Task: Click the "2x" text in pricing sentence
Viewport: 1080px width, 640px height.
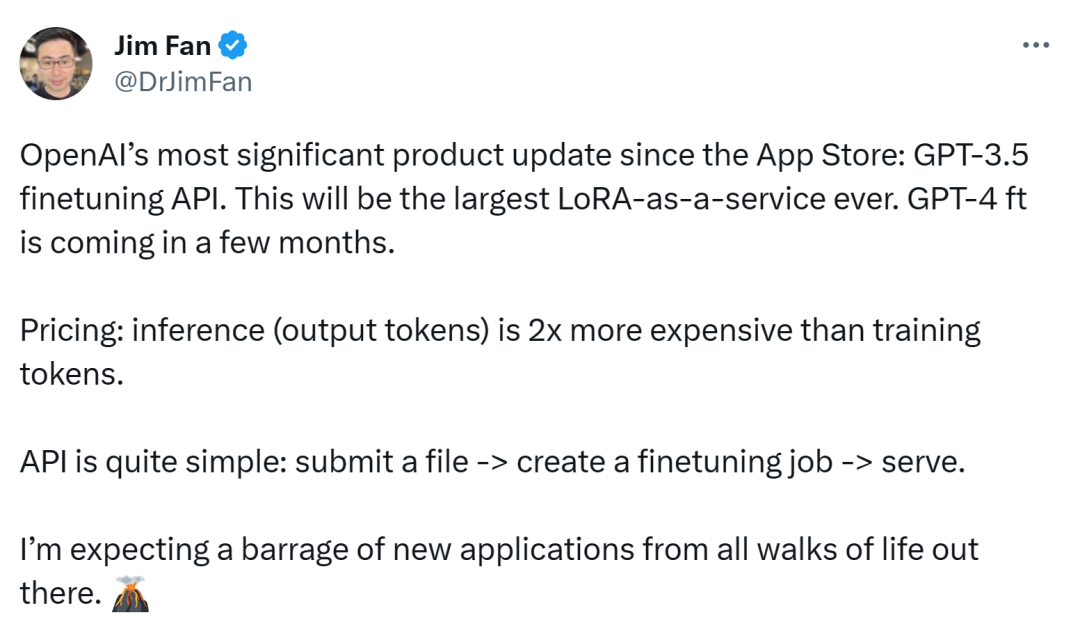Action: click(545, 331)
